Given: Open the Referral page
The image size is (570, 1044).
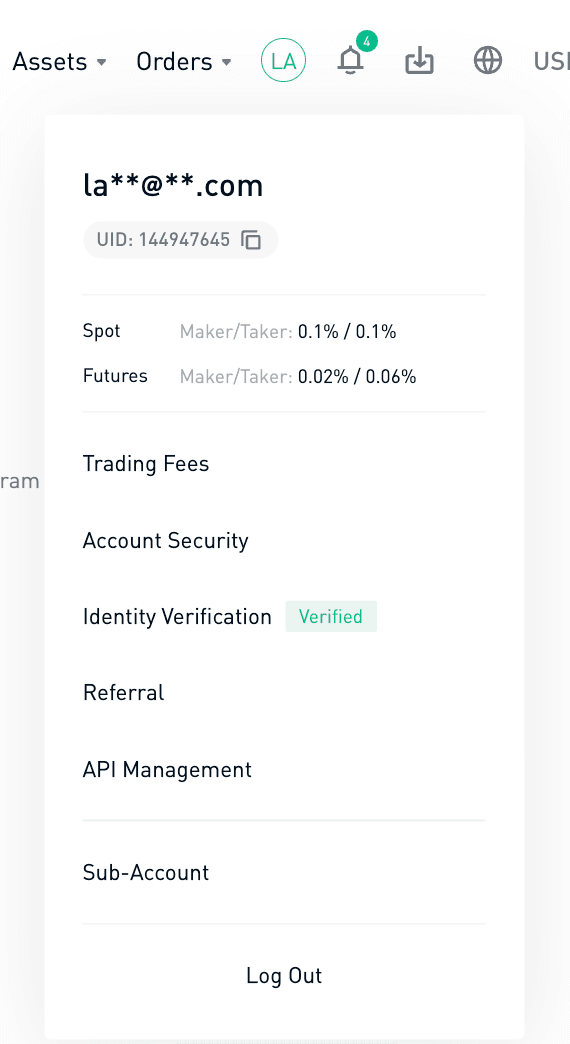Looking at the screenshot, I should click(123, 692).
